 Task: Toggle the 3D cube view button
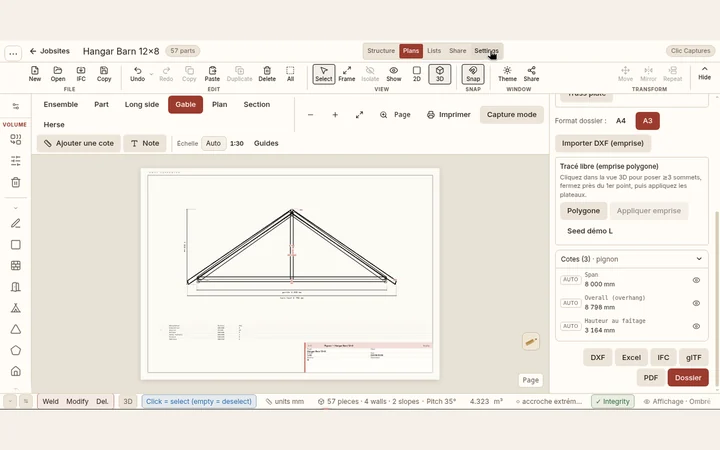[439, 74]
